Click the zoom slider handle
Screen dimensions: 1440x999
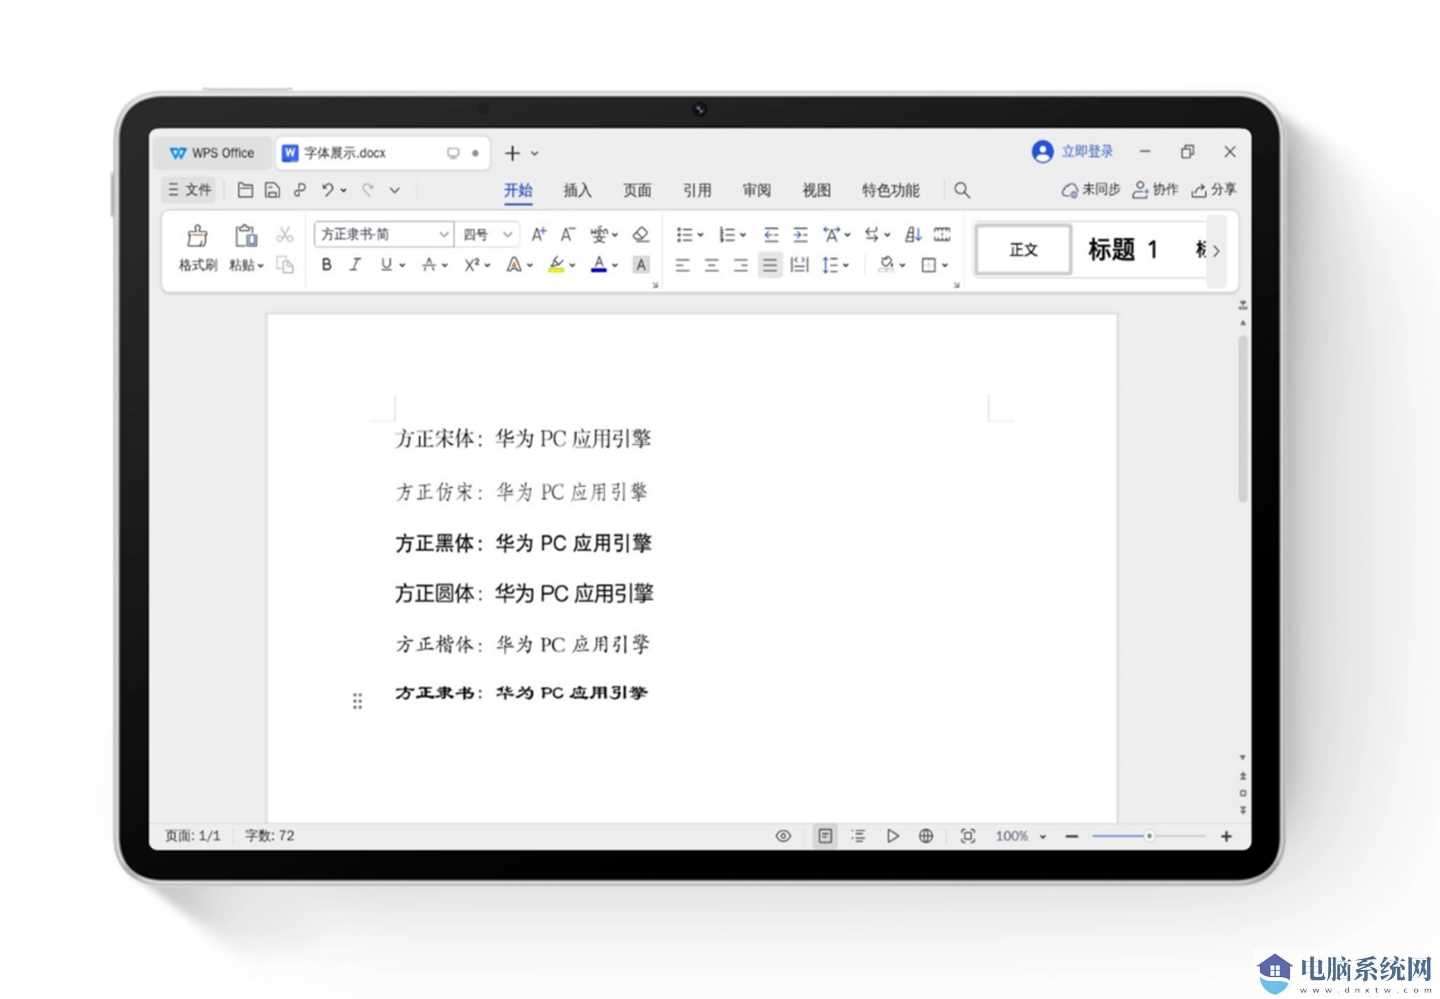tap(1149, 836)
